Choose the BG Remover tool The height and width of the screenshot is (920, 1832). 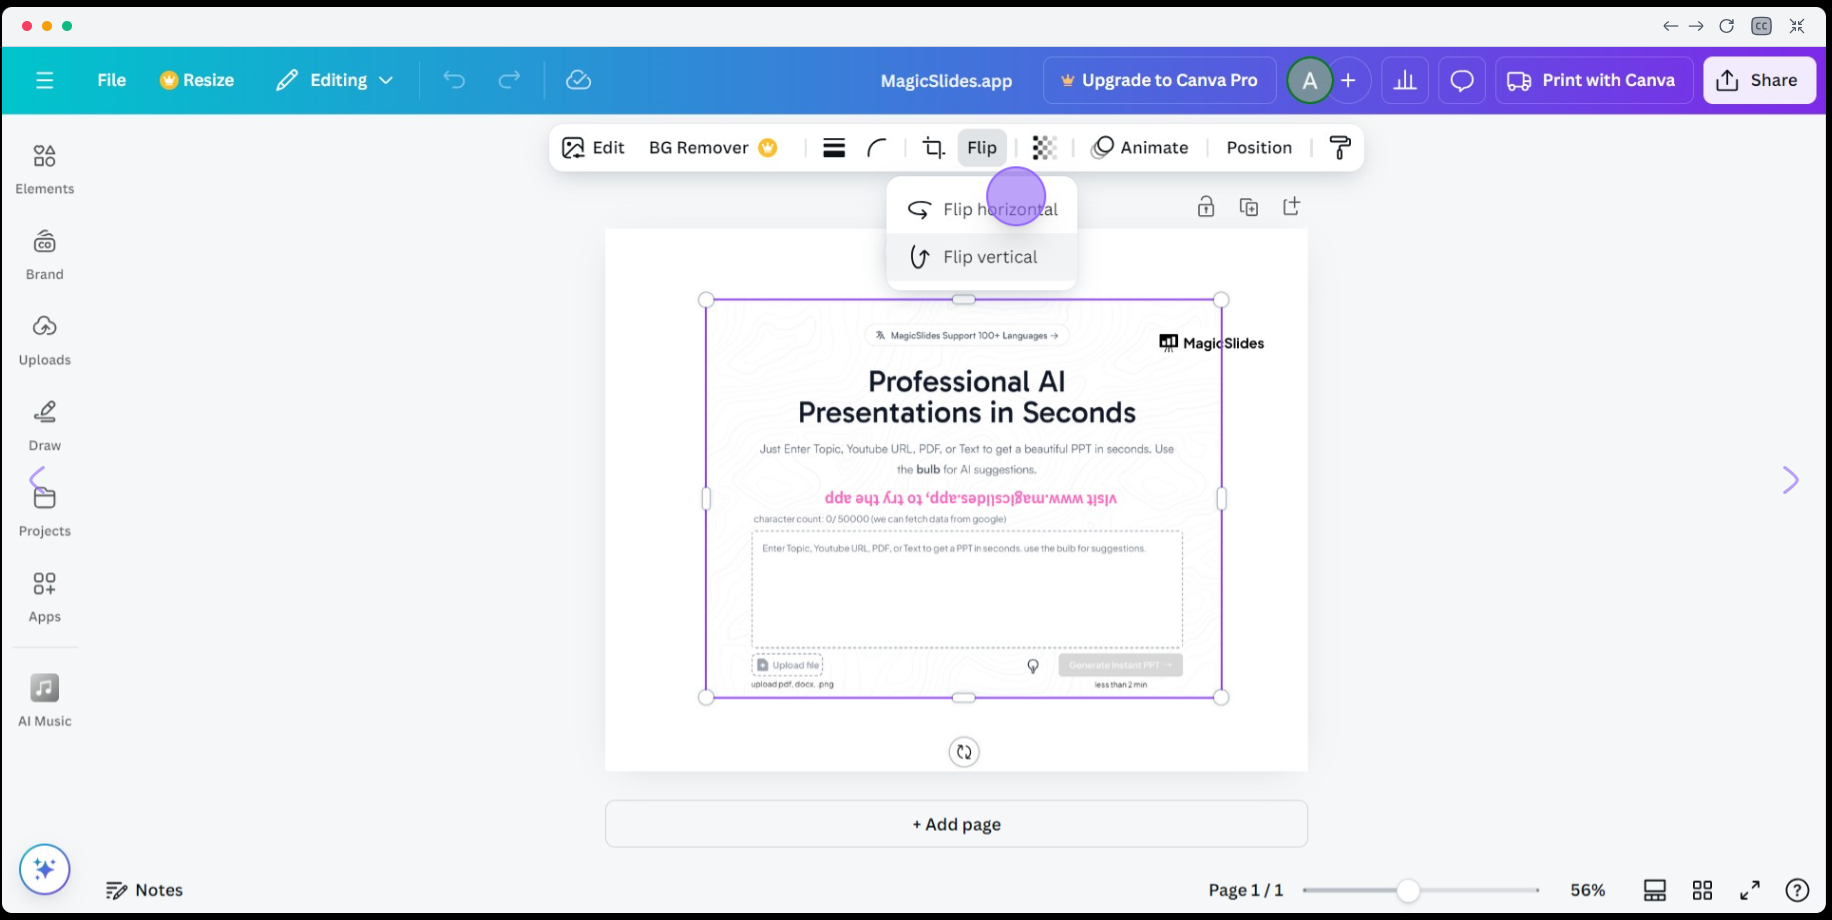pos(713,148)
